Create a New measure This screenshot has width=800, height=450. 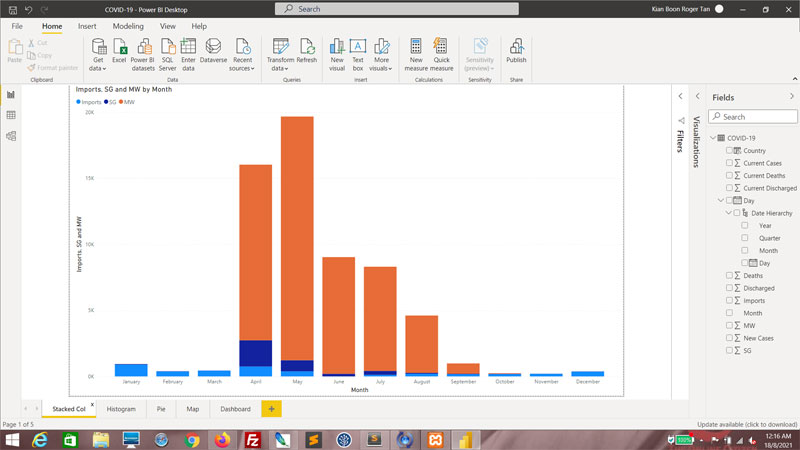click(x=416, y=55)
